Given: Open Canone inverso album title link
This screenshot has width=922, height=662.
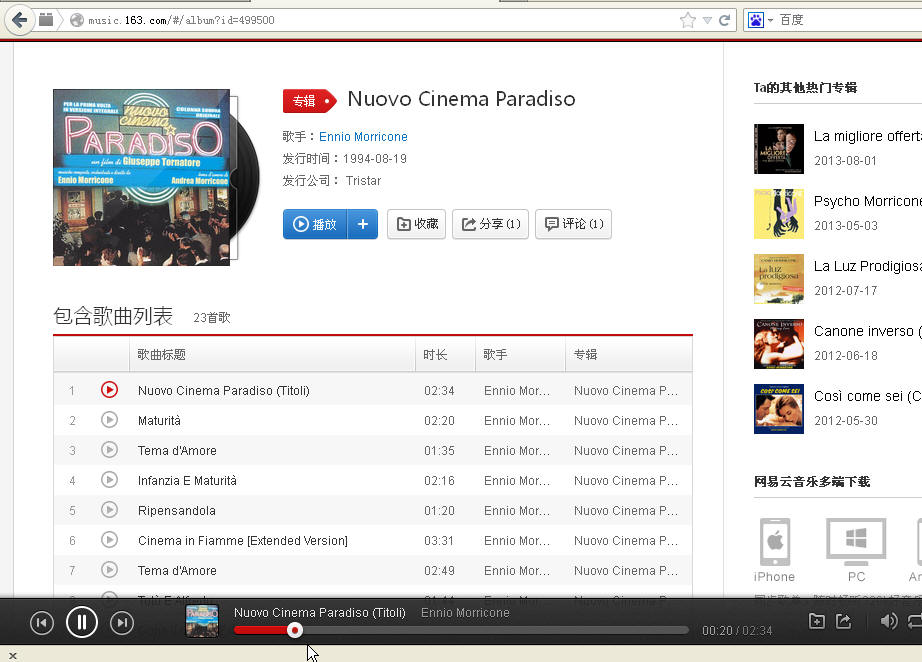Looking at the screenshot, I should 868,332.
